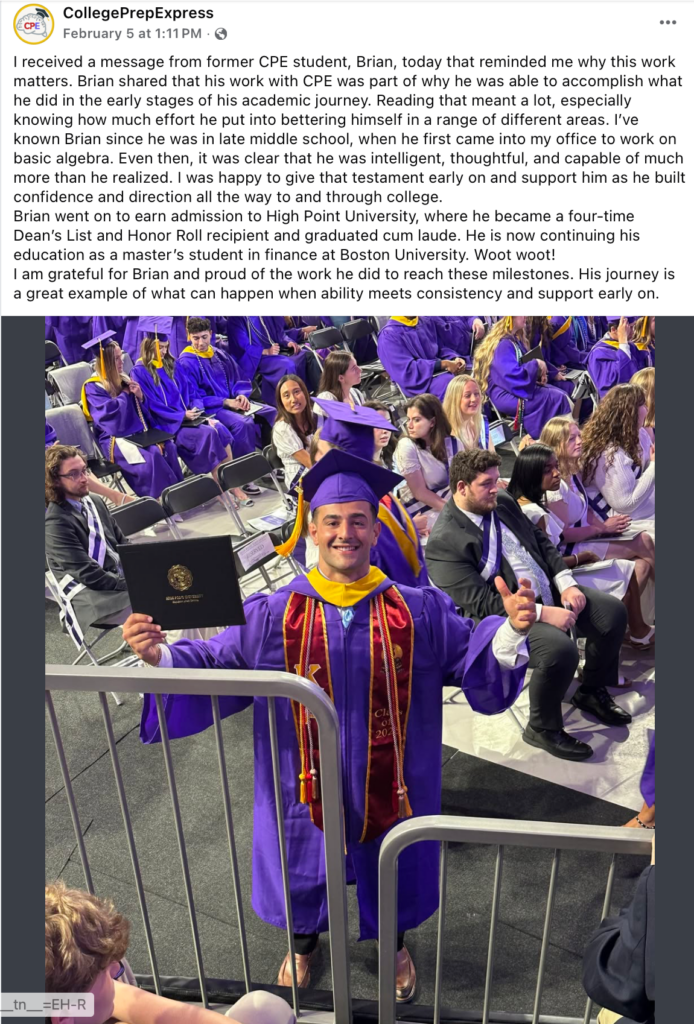The width and height of the screenshot is (694, 1024).
Task: Click the final paragraph about milestones
Action: click(340, 283)
